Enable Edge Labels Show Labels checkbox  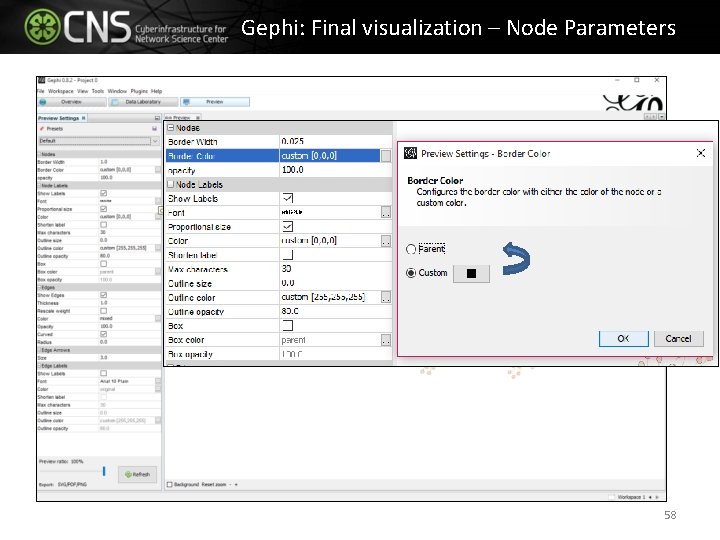103,373
